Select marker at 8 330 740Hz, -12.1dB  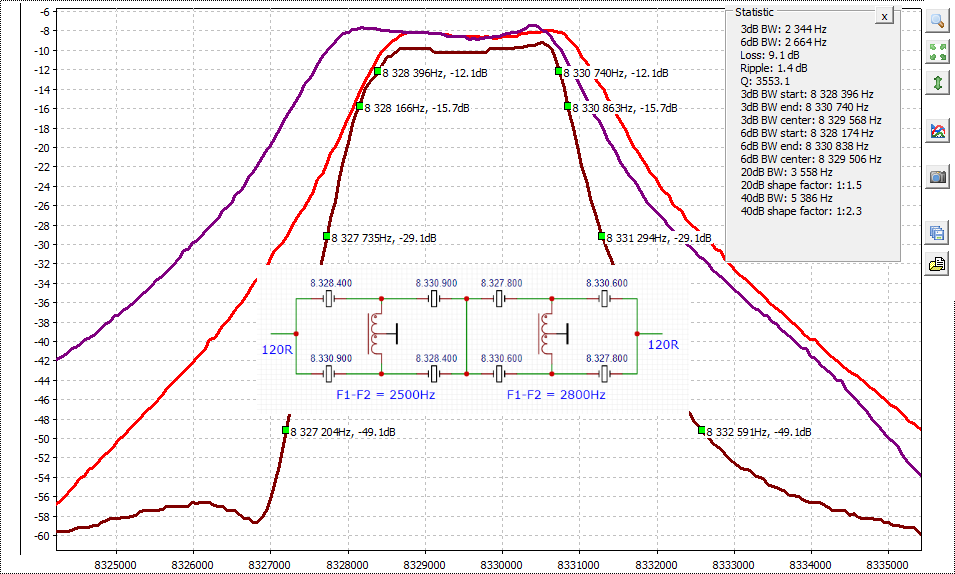559,72
